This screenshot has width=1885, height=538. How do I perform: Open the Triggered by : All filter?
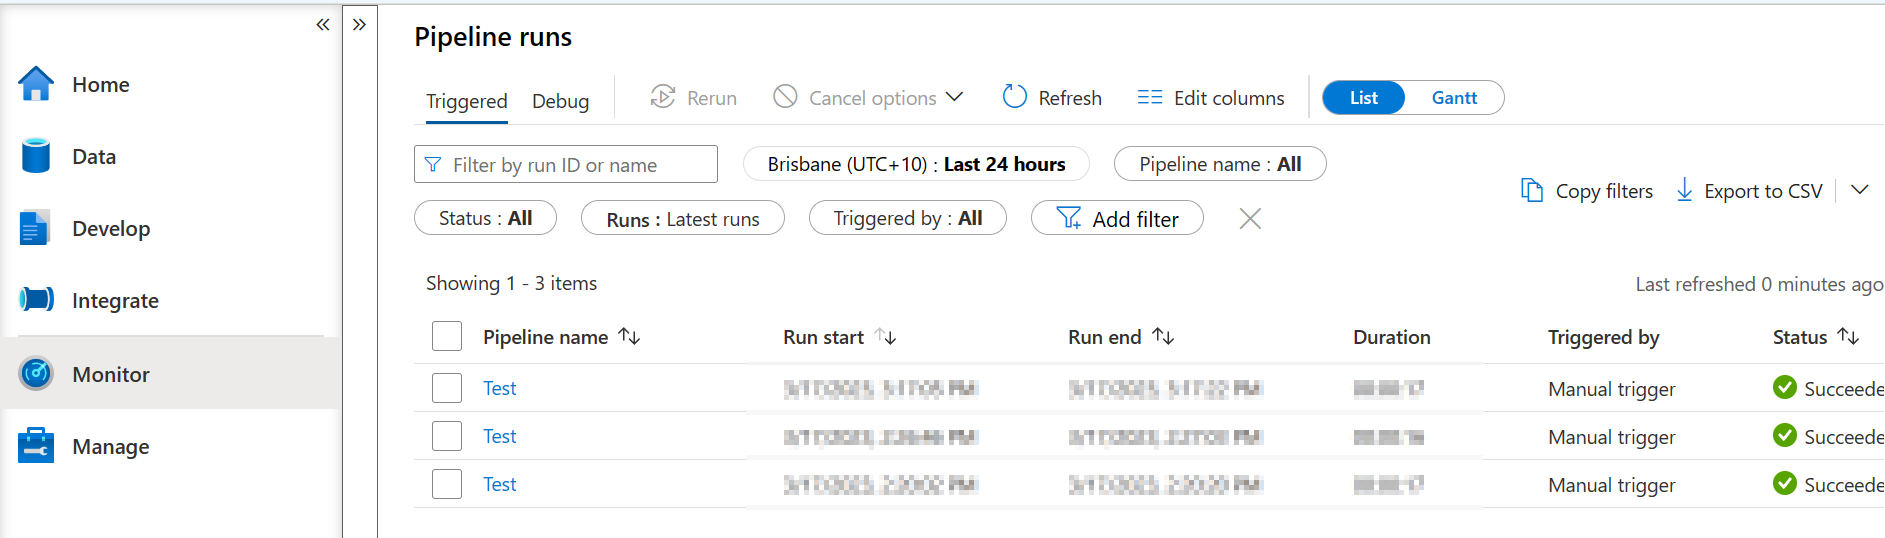[x=908, y=218]
